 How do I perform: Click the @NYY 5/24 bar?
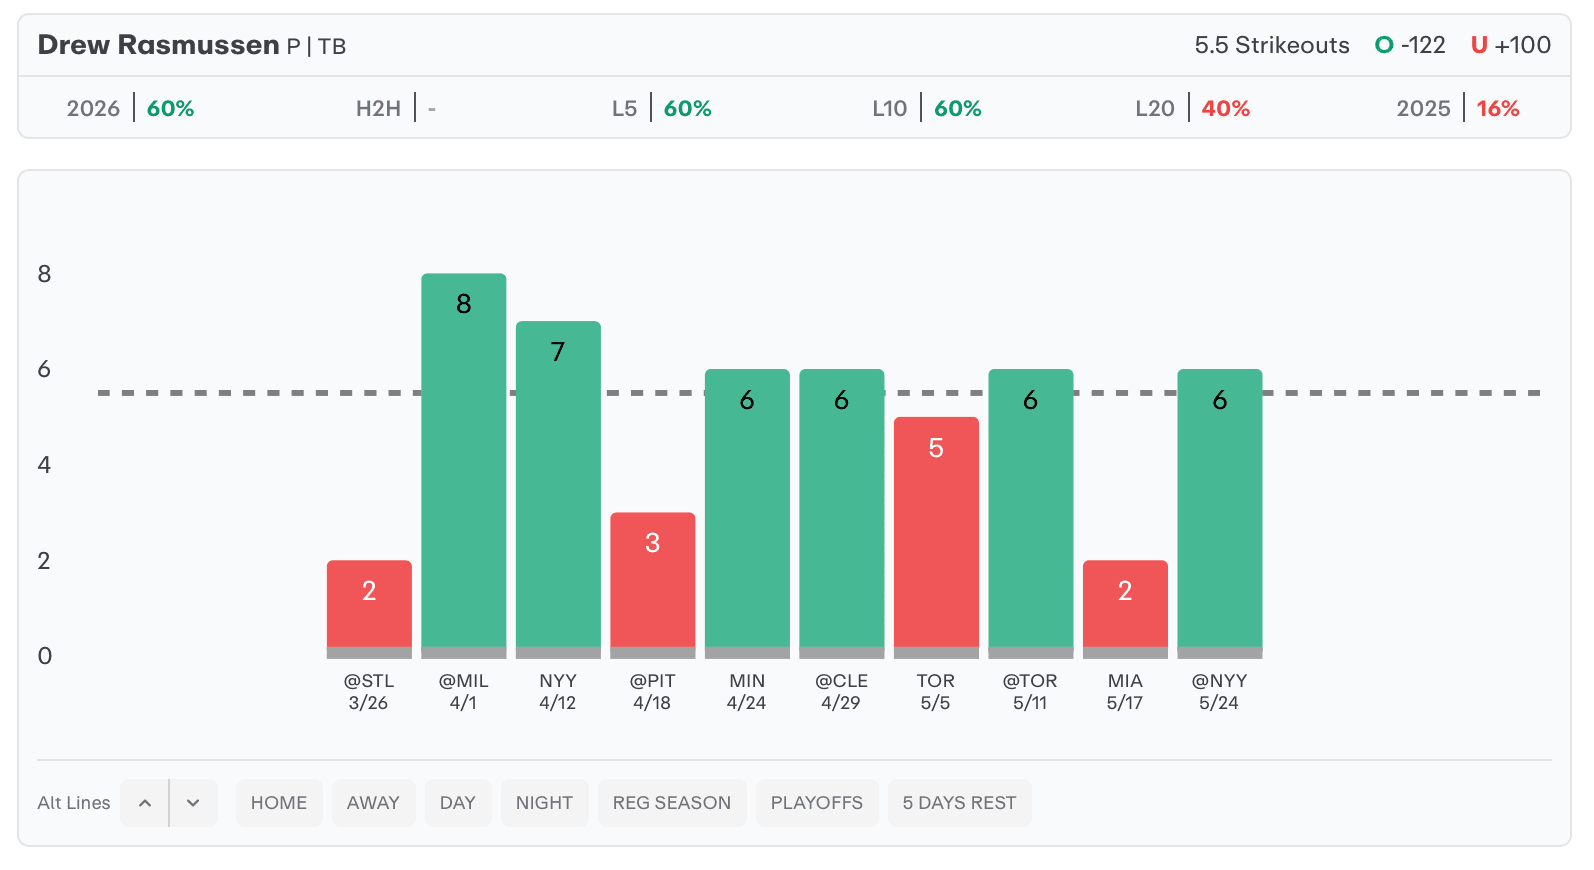coord(1220,514)
